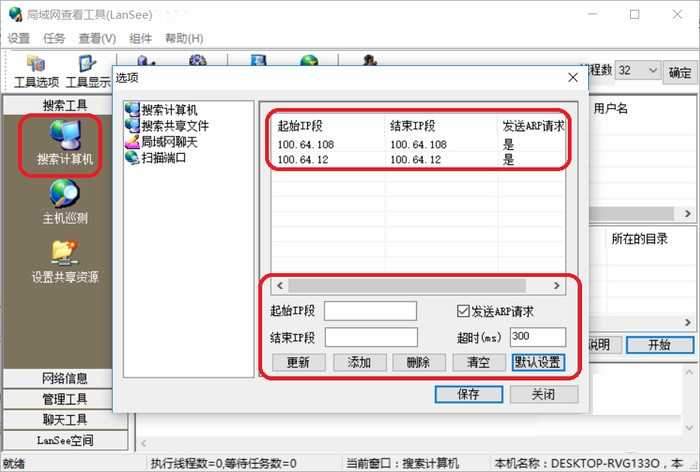Expand the 聊天工具 sidebar section
The width and height of the screenshot is (700, 472).
64,419
